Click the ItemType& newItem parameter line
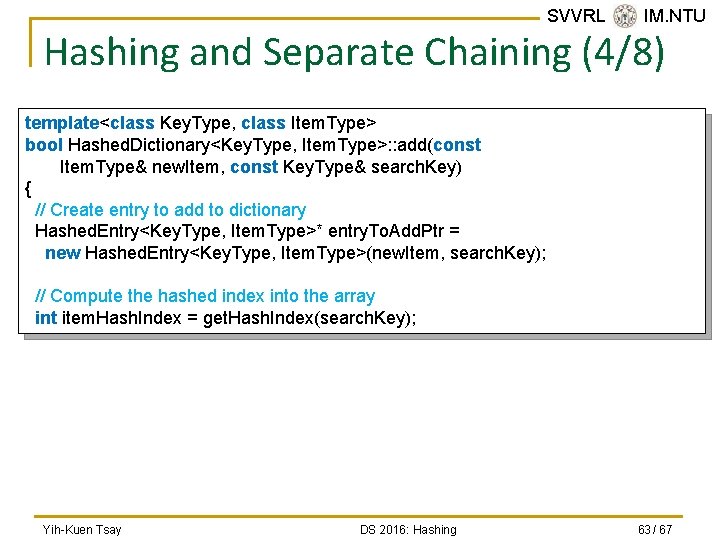The width and height of the screenshot is (720, 540). pyautogui.click(x=260, y=167)
